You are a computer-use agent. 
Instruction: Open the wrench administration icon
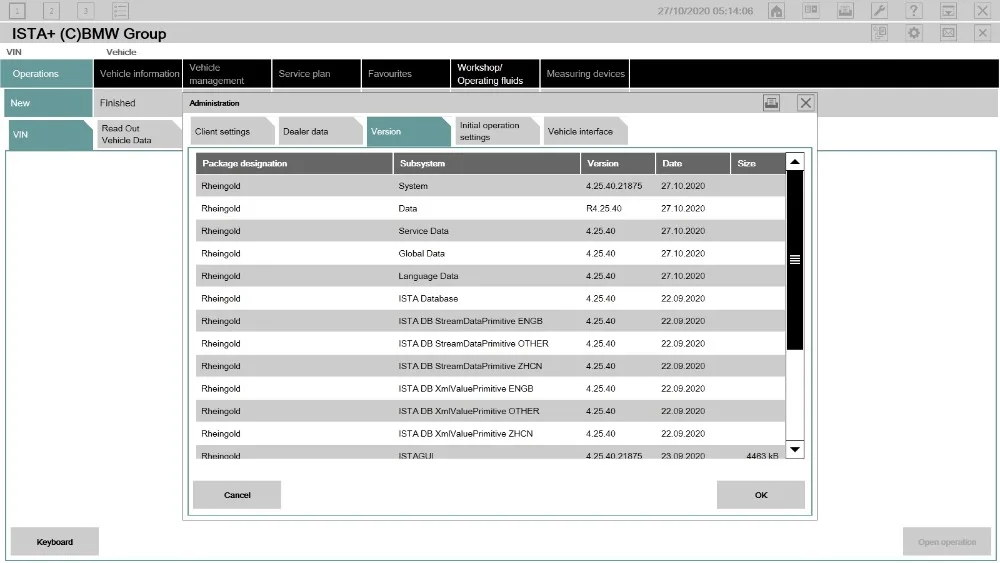coord(879,11)
